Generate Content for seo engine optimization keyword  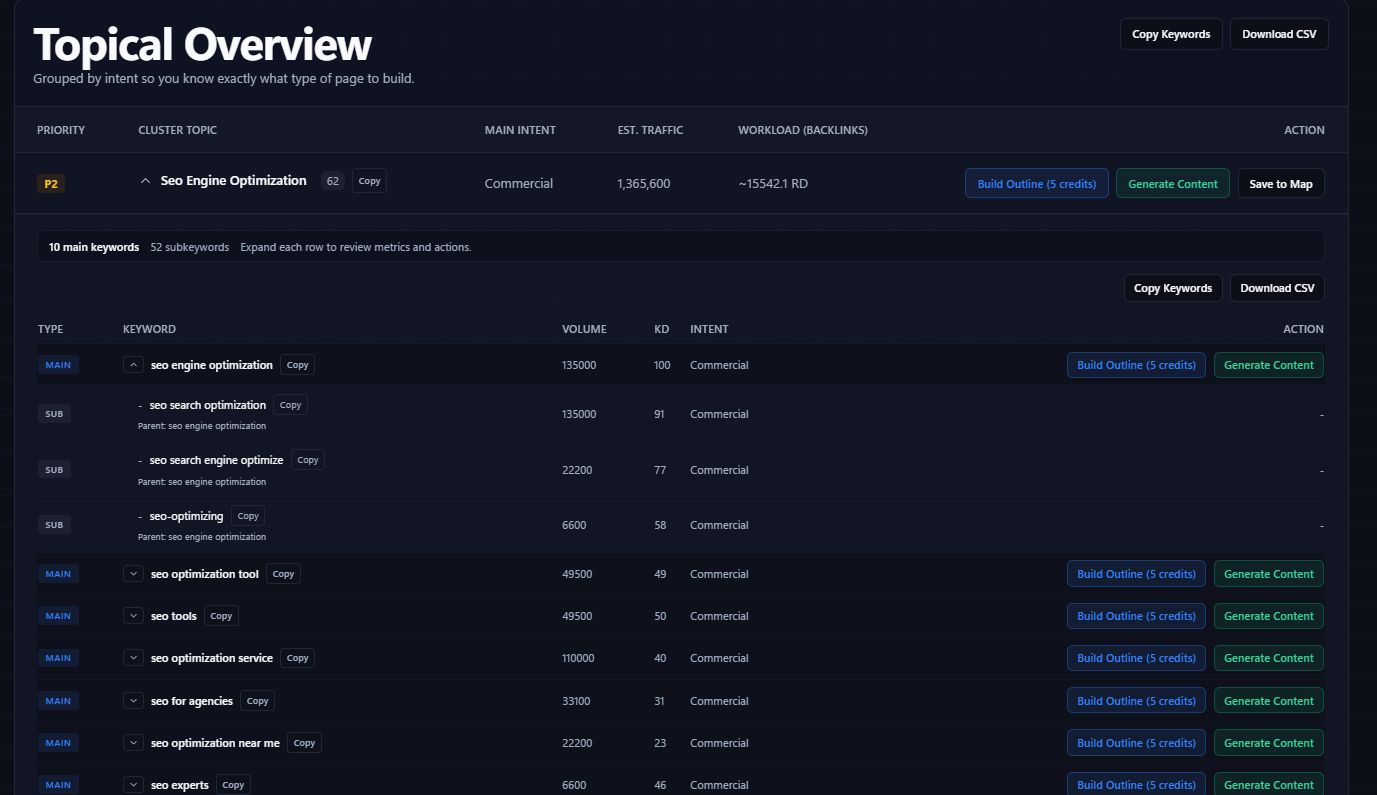pyautogui.click(x=1269, y=365)
